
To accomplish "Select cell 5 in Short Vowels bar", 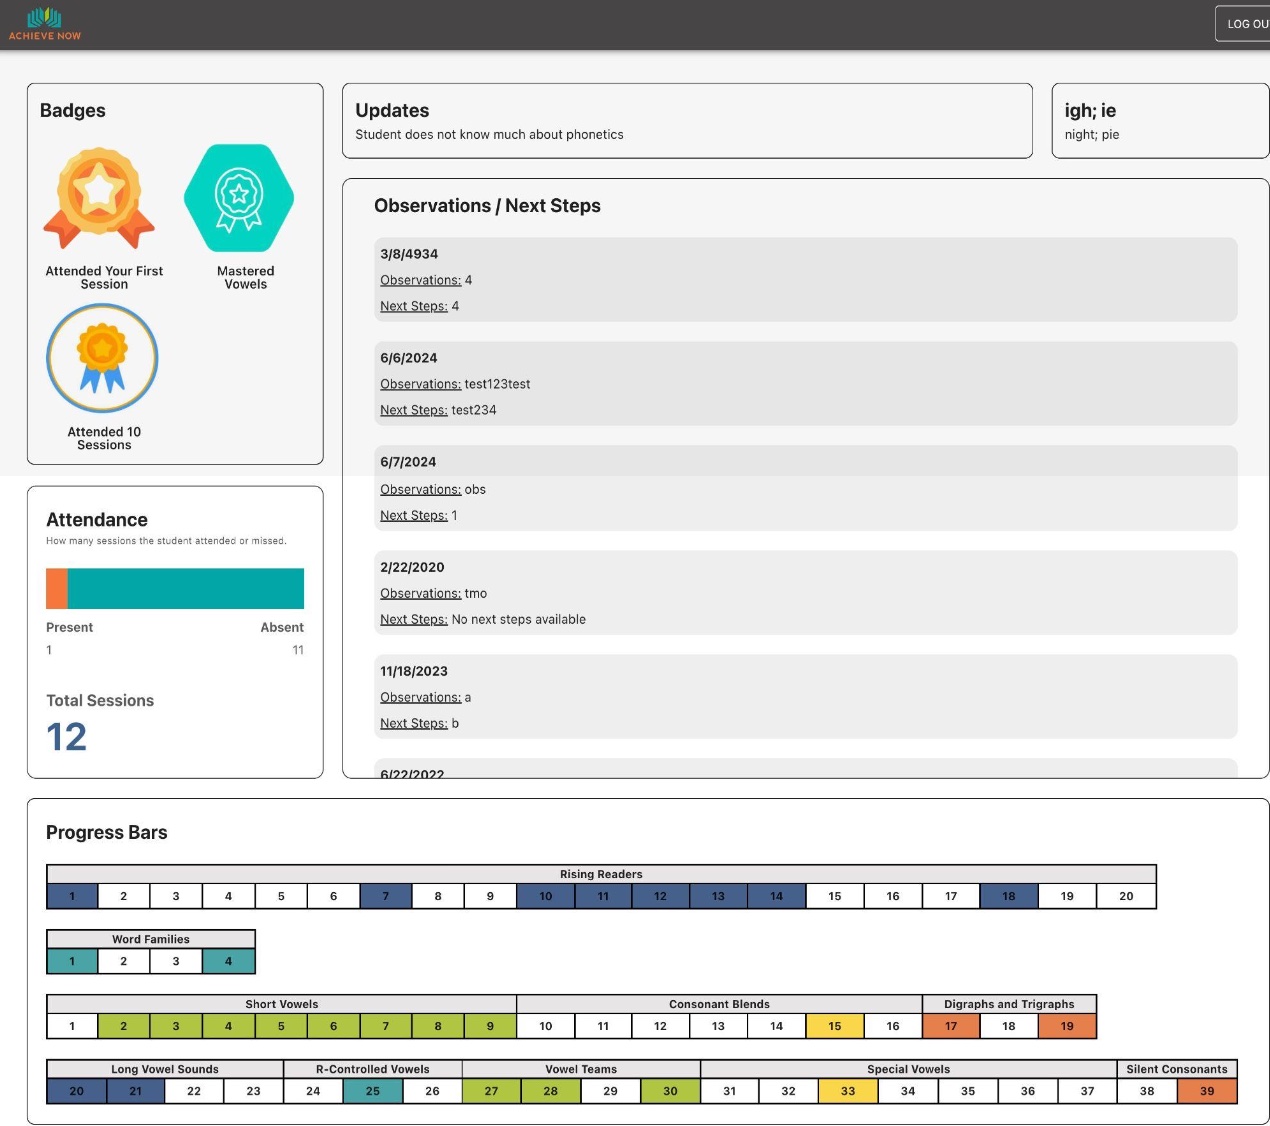I will [x=281, y=1026].
